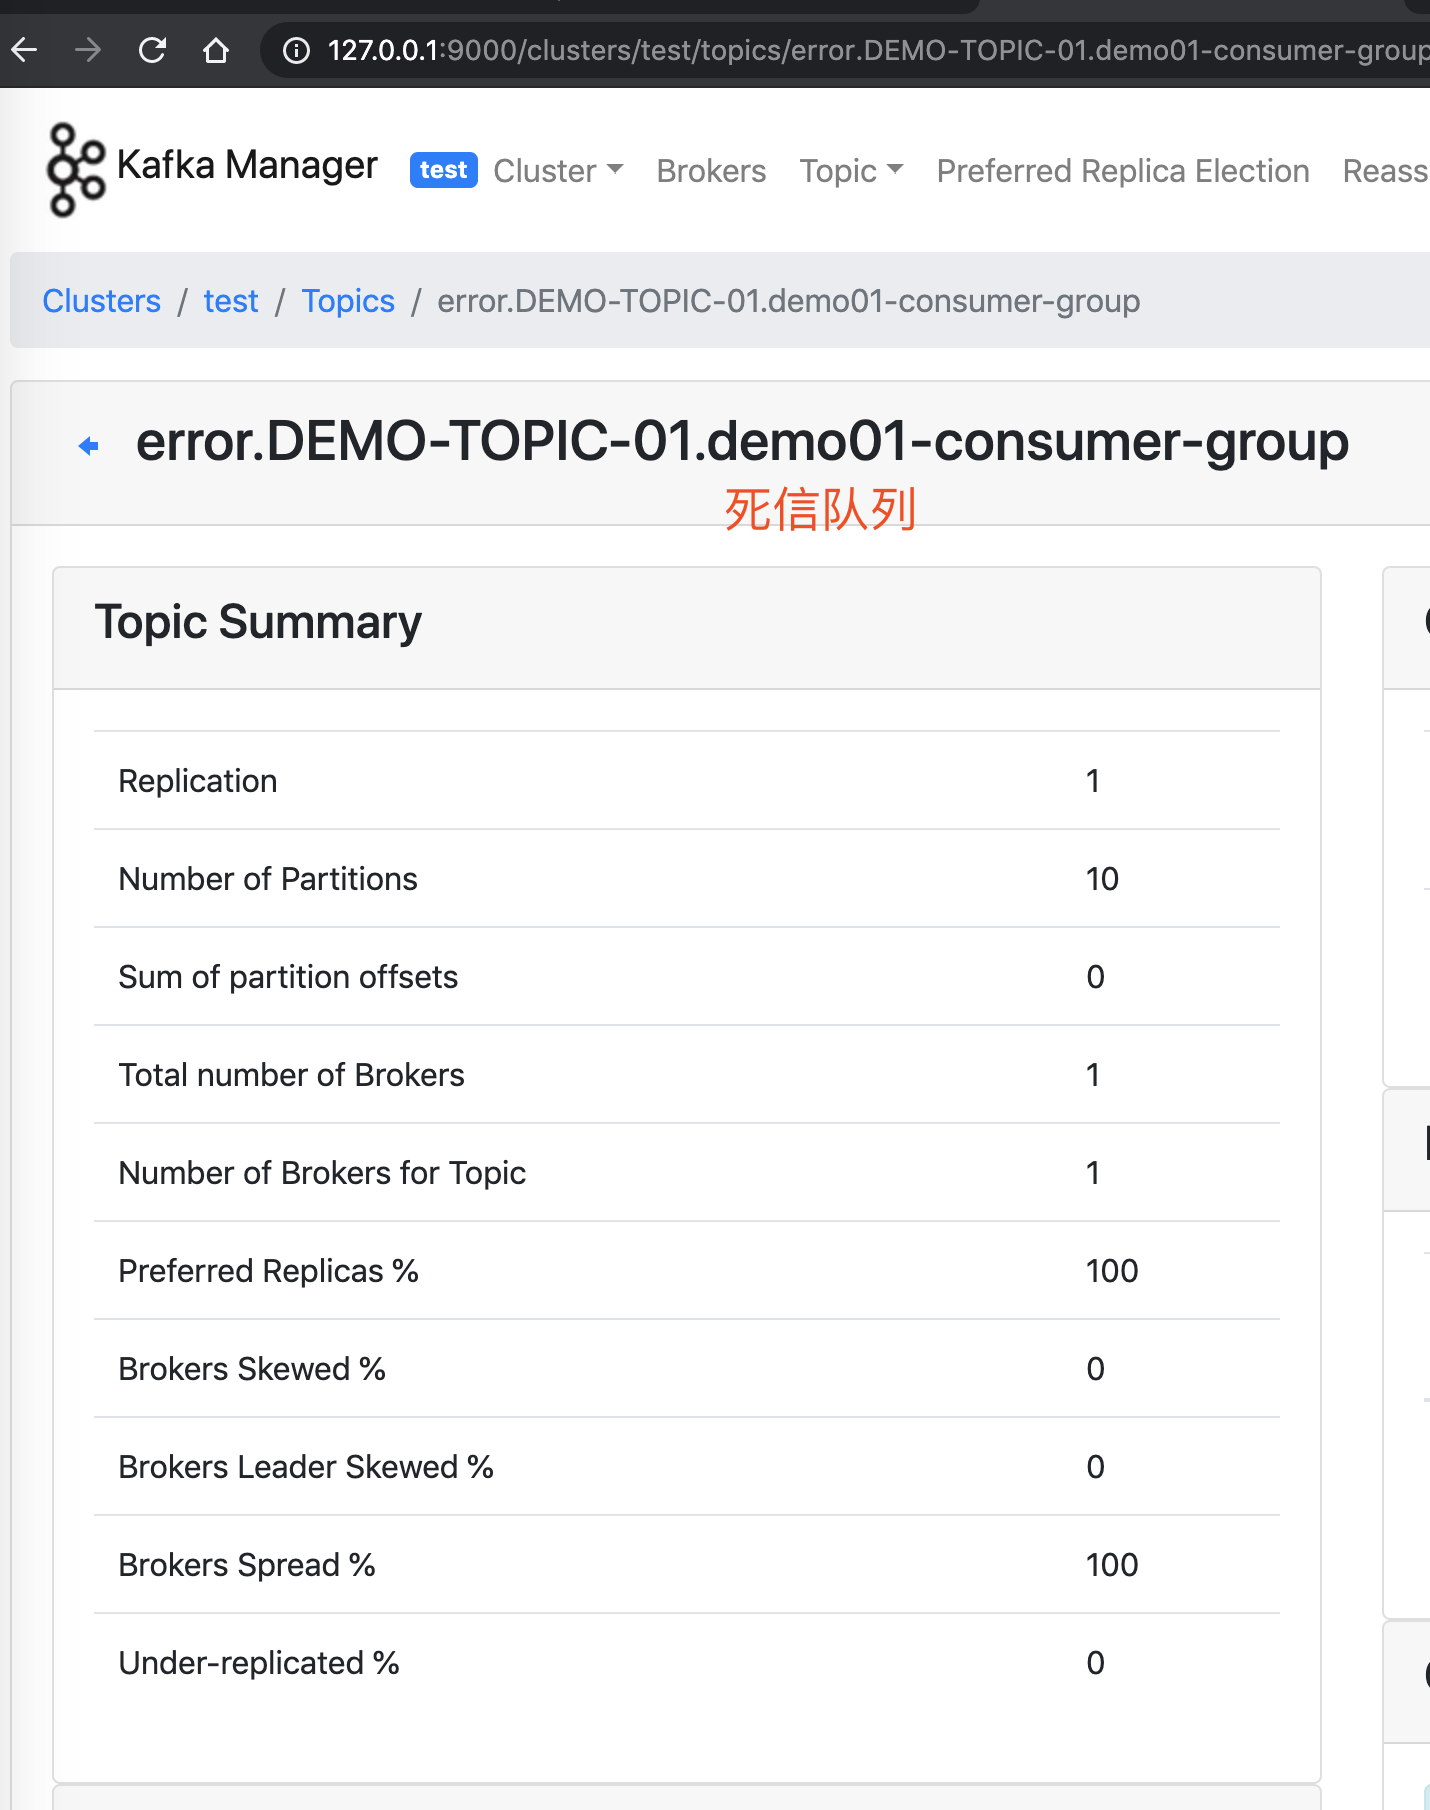Viewport: 1430px width, 1810px height.
Task: Open the Brokers page from navbar
Action: tap(711, 171)
